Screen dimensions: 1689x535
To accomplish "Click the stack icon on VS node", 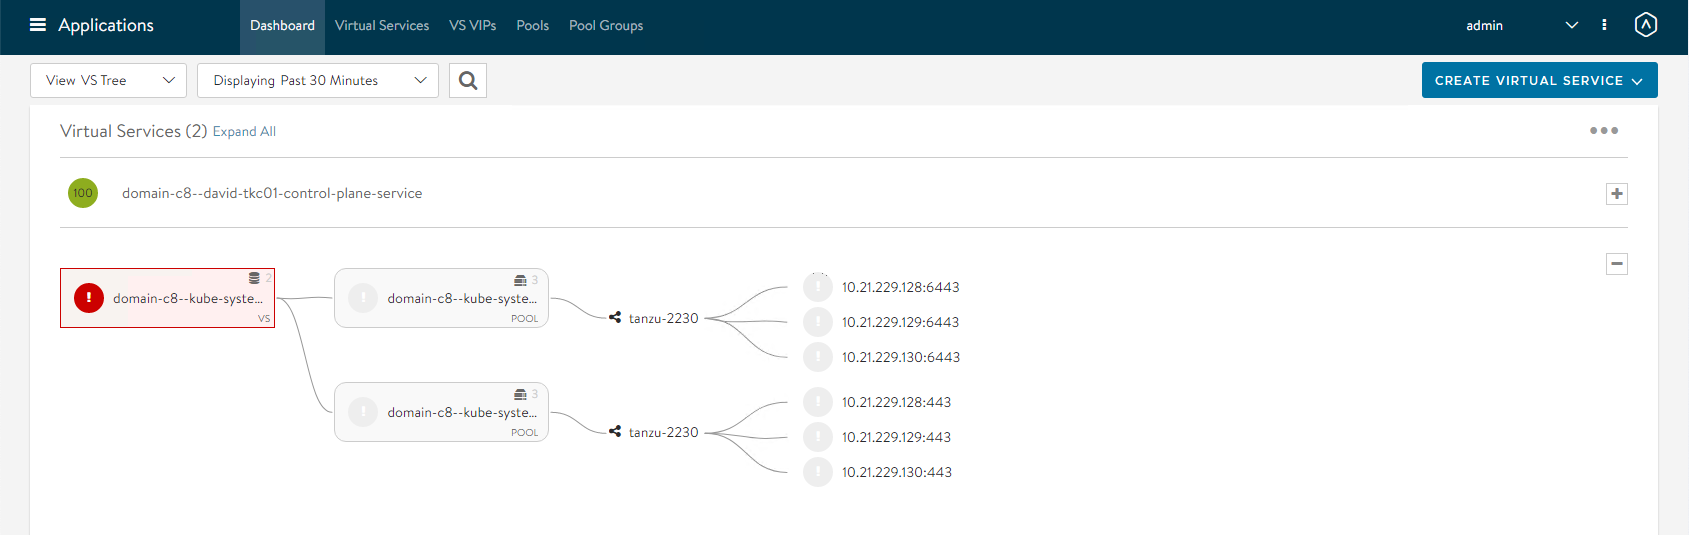I will point(254,278).
